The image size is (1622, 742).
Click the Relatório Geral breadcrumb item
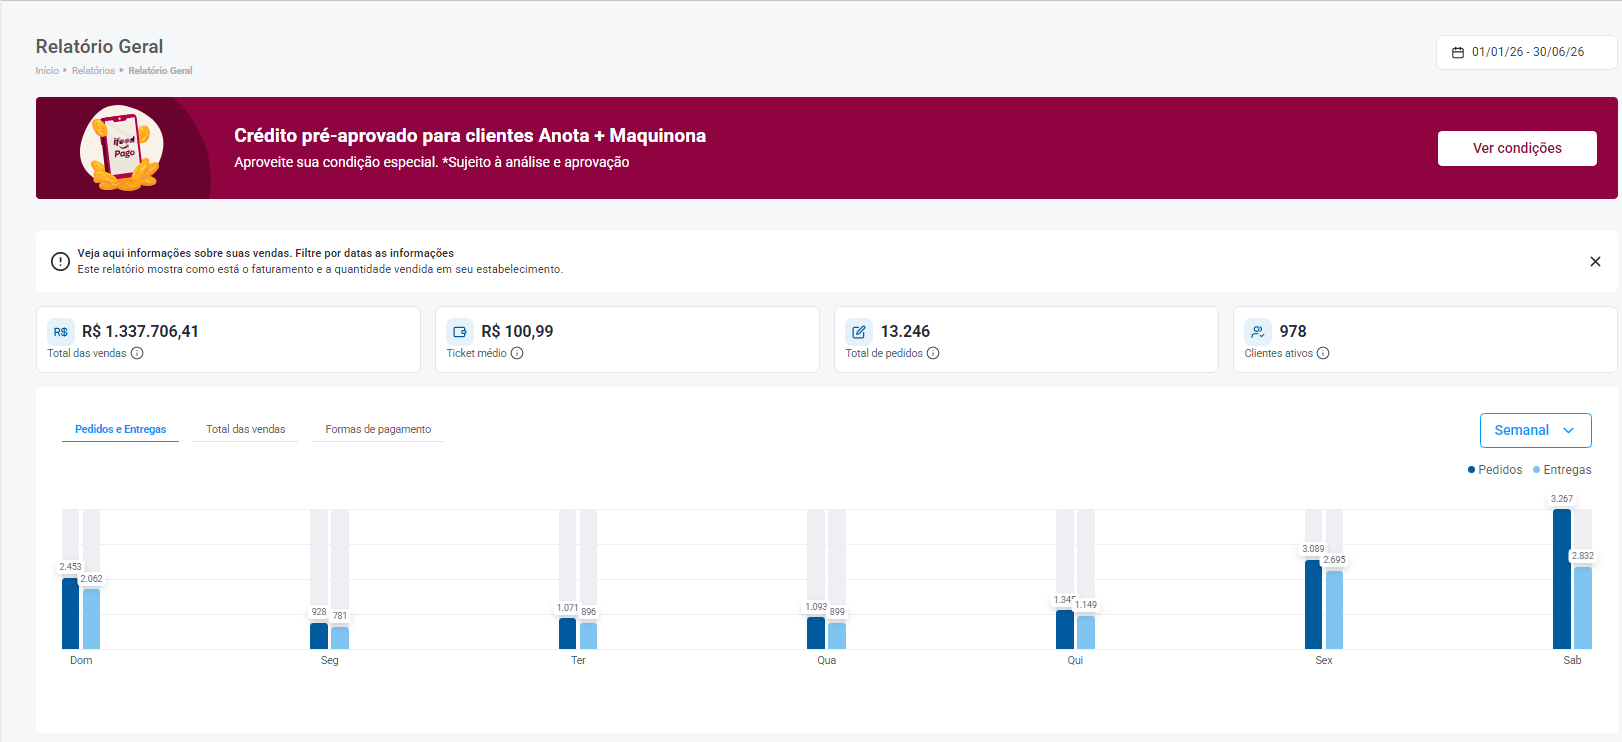[x=160, y=71]
